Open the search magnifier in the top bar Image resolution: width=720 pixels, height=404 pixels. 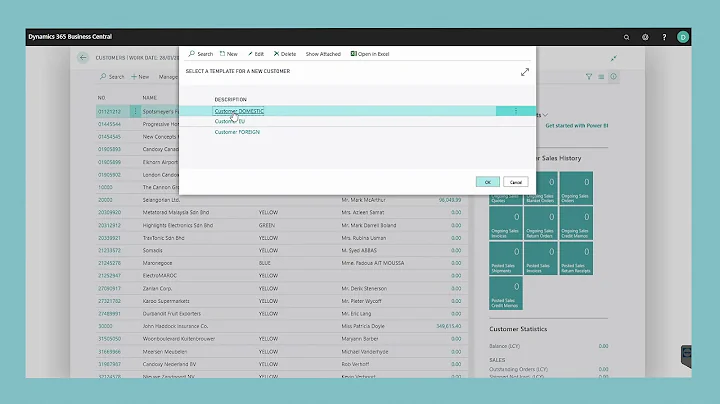[626, 37]
